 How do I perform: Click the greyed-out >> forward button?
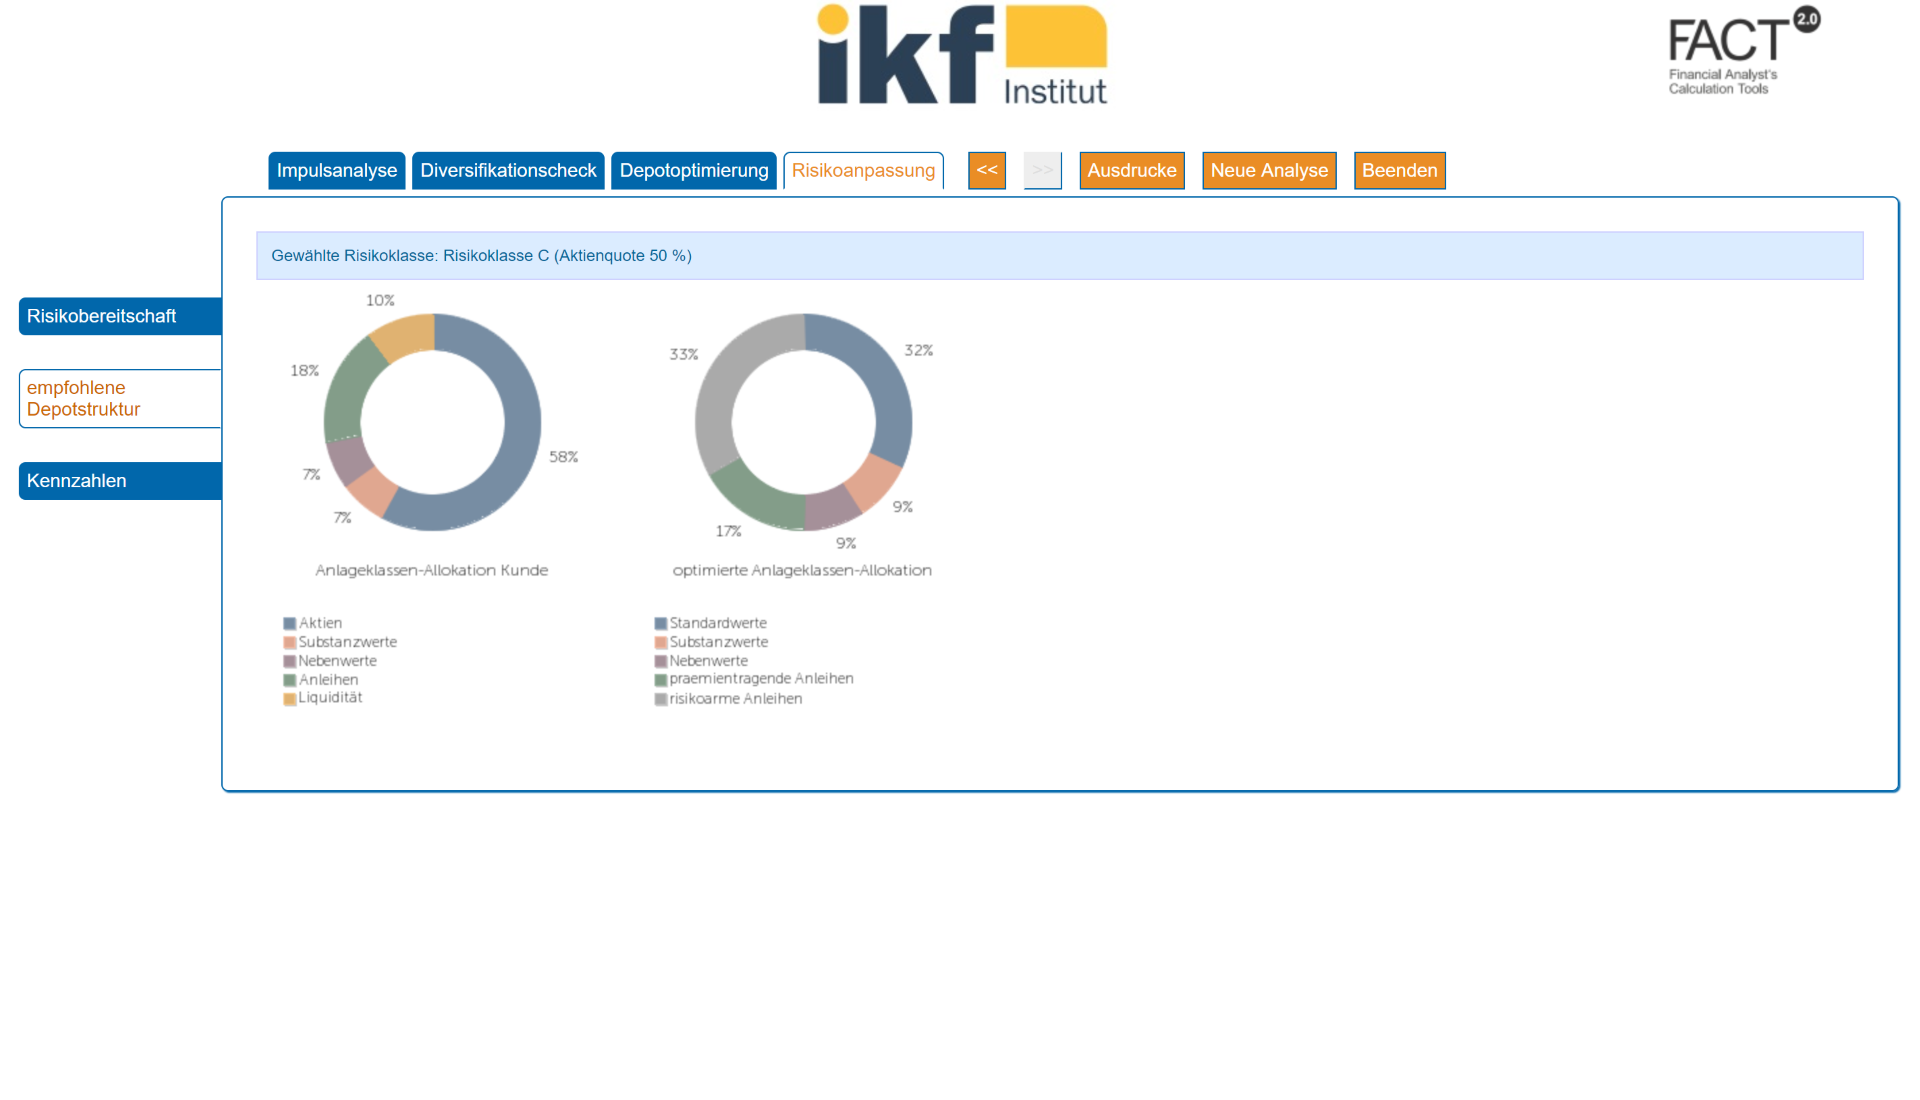(x=1042, y=170)
